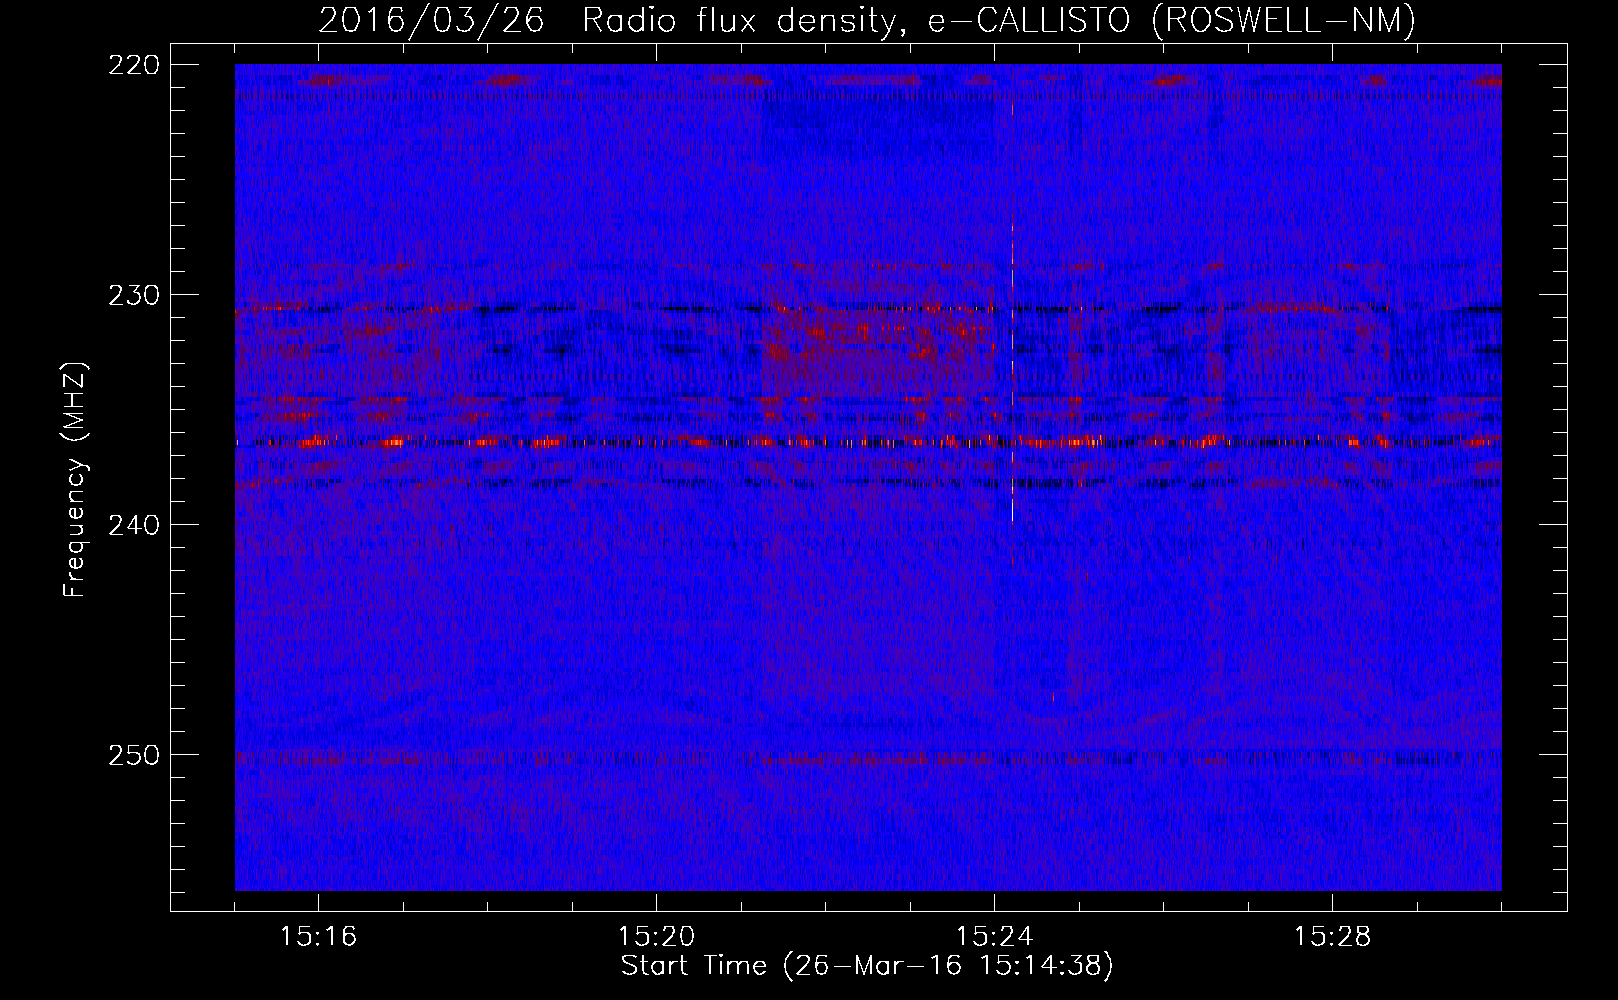Click the 15:28 time tick label

click(1332, 936)
